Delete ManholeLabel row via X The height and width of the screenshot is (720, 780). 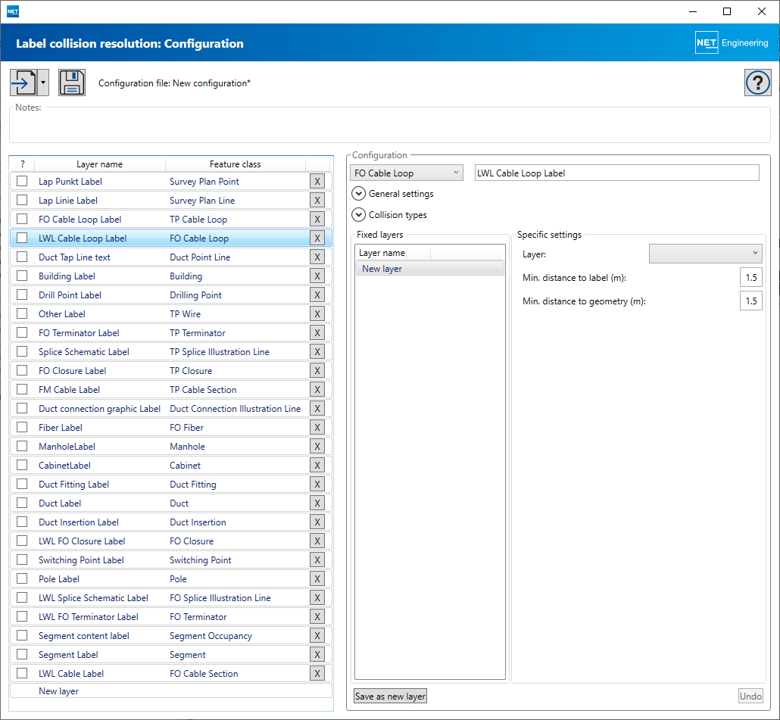click(317, 446)
